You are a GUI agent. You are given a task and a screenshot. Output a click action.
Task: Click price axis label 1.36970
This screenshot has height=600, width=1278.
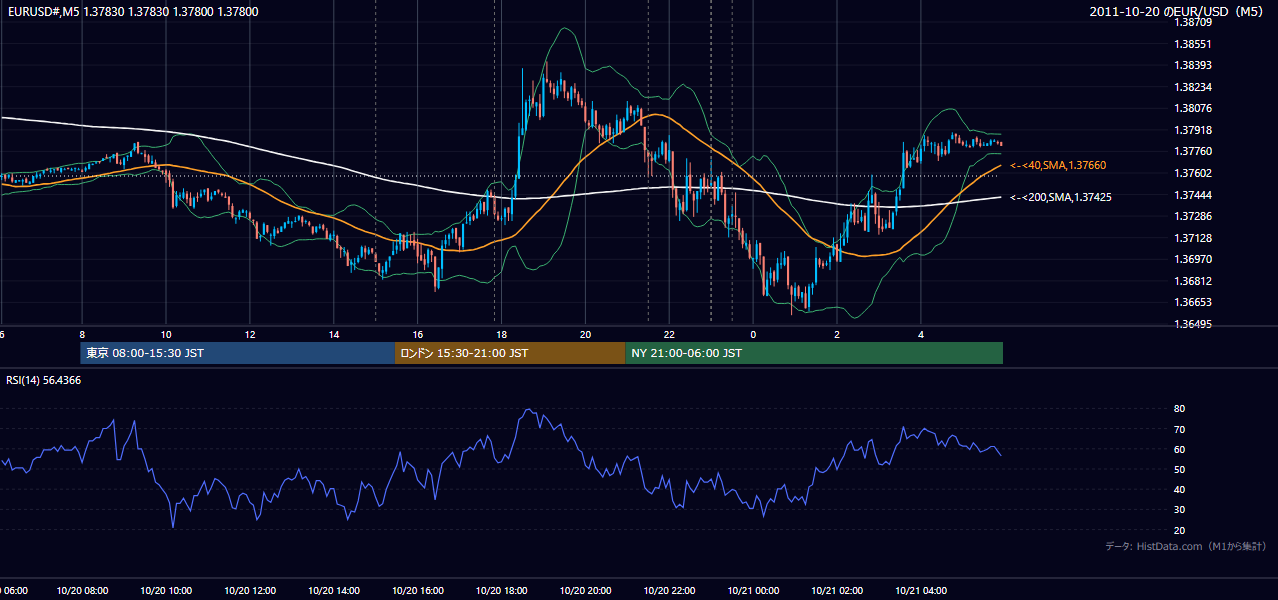point(1194,259)
